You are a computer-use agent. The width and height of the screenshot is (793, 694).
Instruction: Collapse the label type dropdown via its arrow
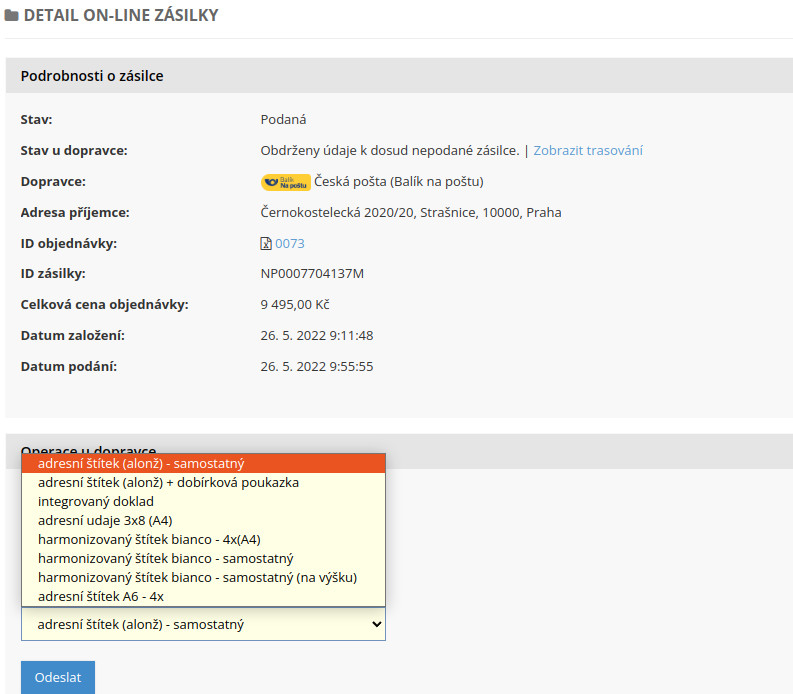[x=376, y=624]
